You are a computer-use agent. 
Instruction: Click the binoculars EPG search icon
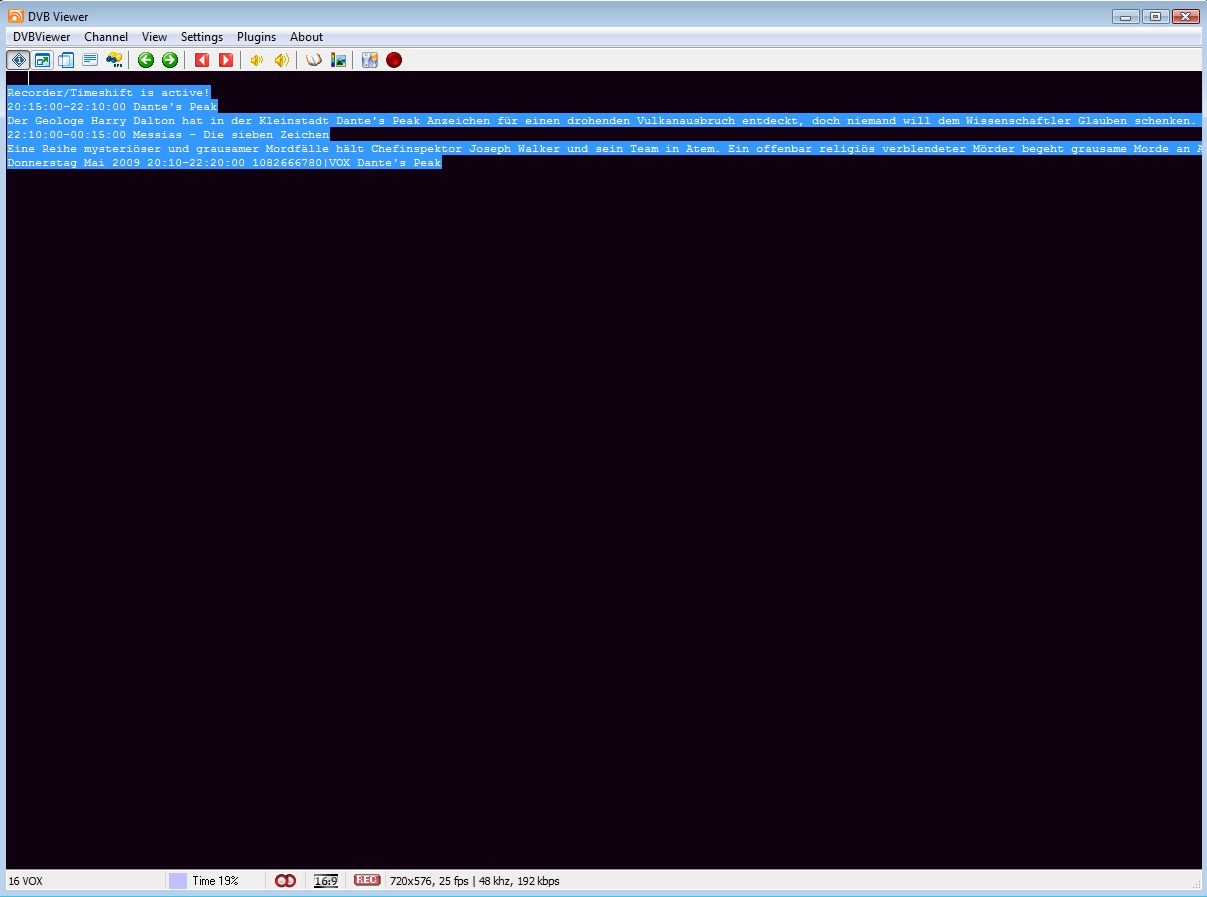click(x=114, y=60)
